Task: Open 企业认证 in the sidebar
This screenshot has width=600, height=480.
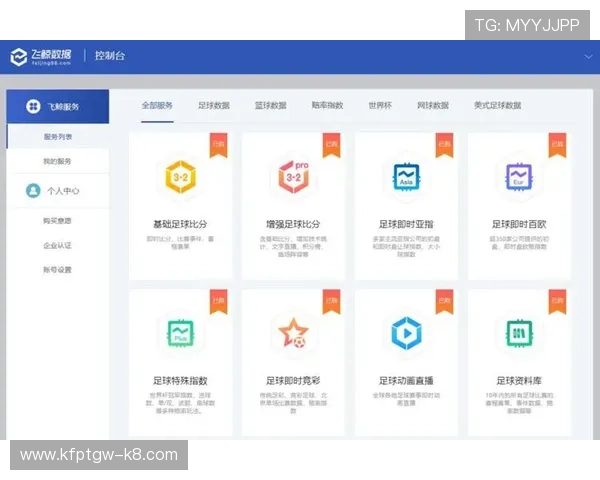Action: click(x=57, y=245)
